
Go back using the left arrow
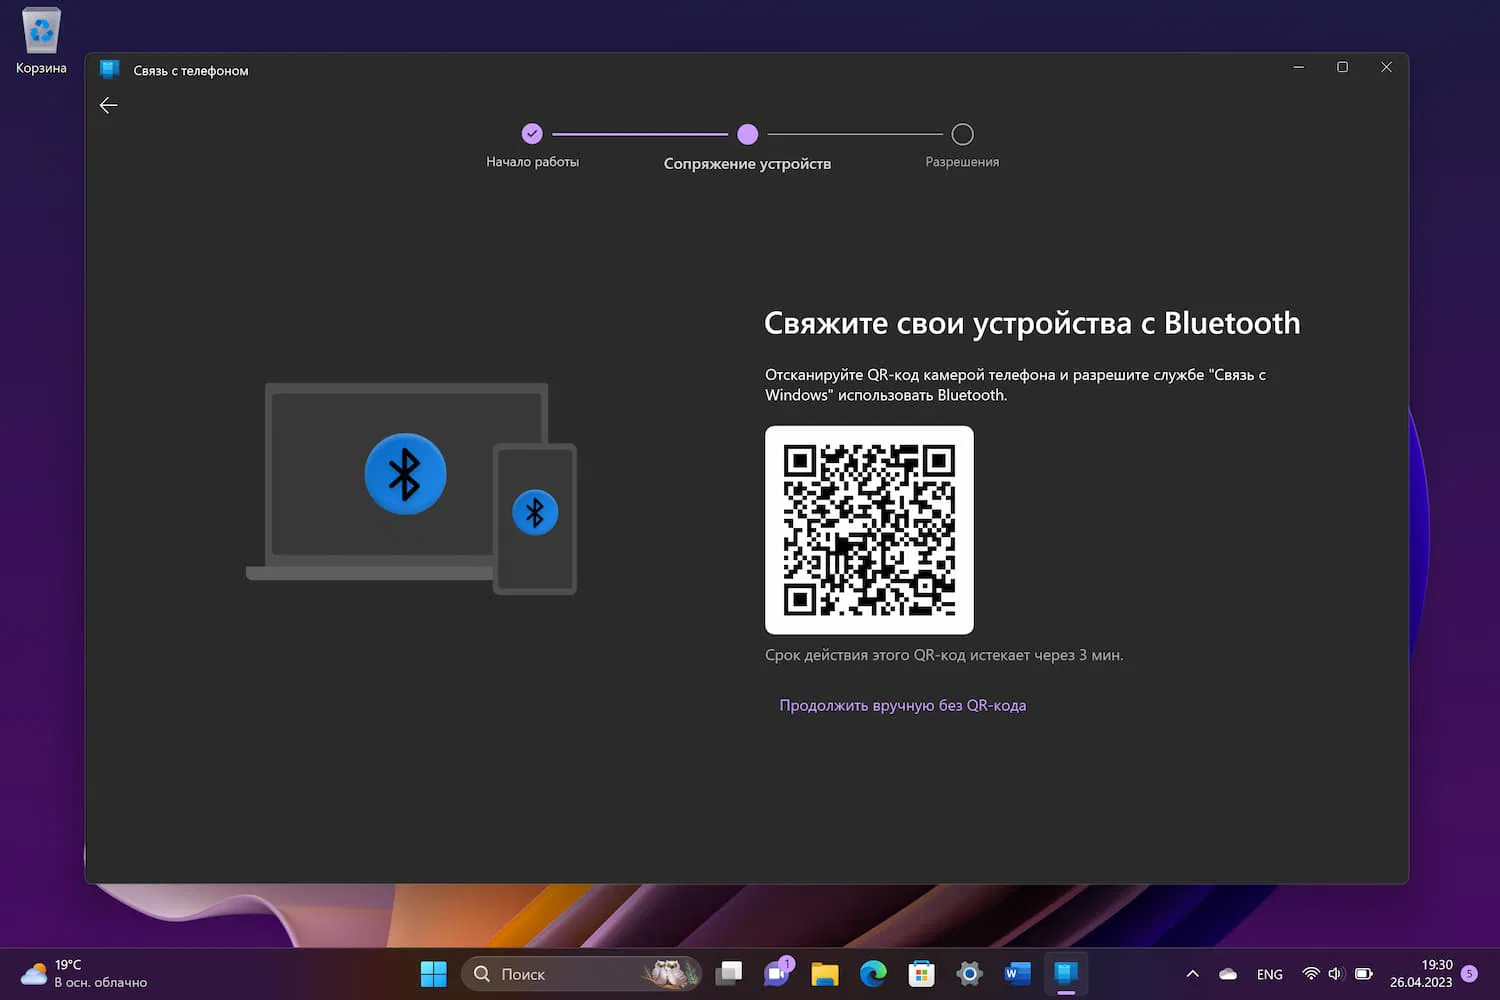coord(109,105)
